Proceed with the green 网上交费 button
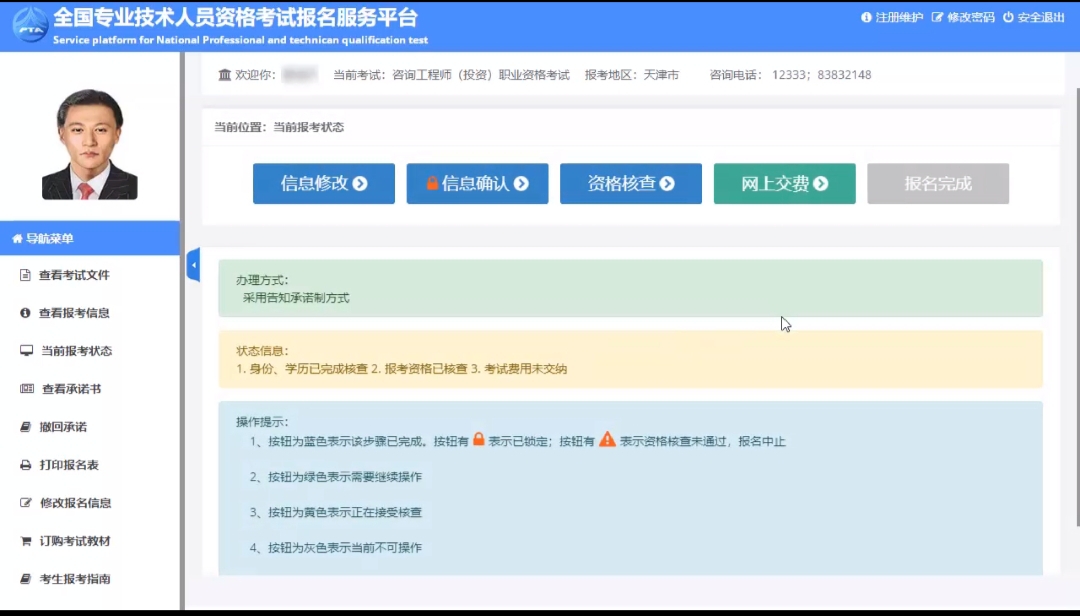 [784, 184]
